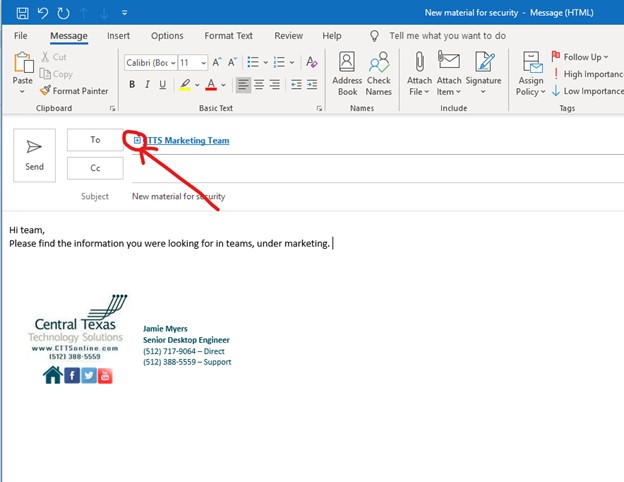
Task: Open Basic Text dialog launcher
Action: [x=319, y=108]
